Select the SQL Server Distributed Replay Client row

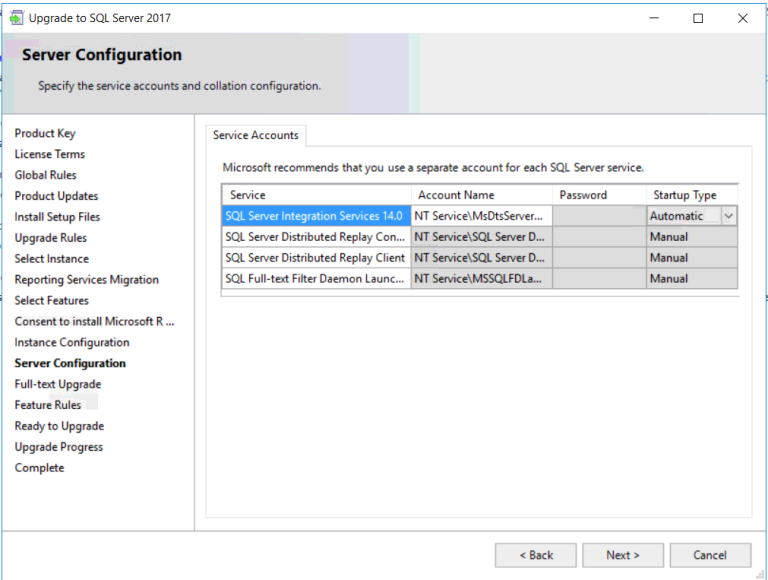tap(315, 258)
